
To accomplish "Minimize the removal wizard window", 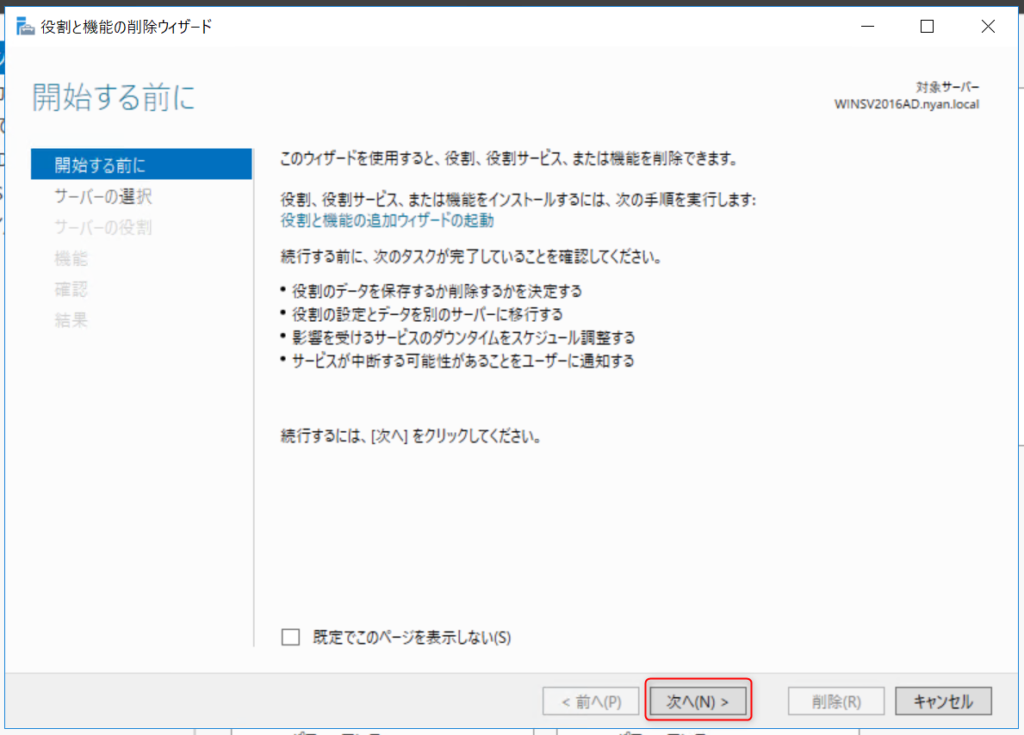I will point(871,27).
